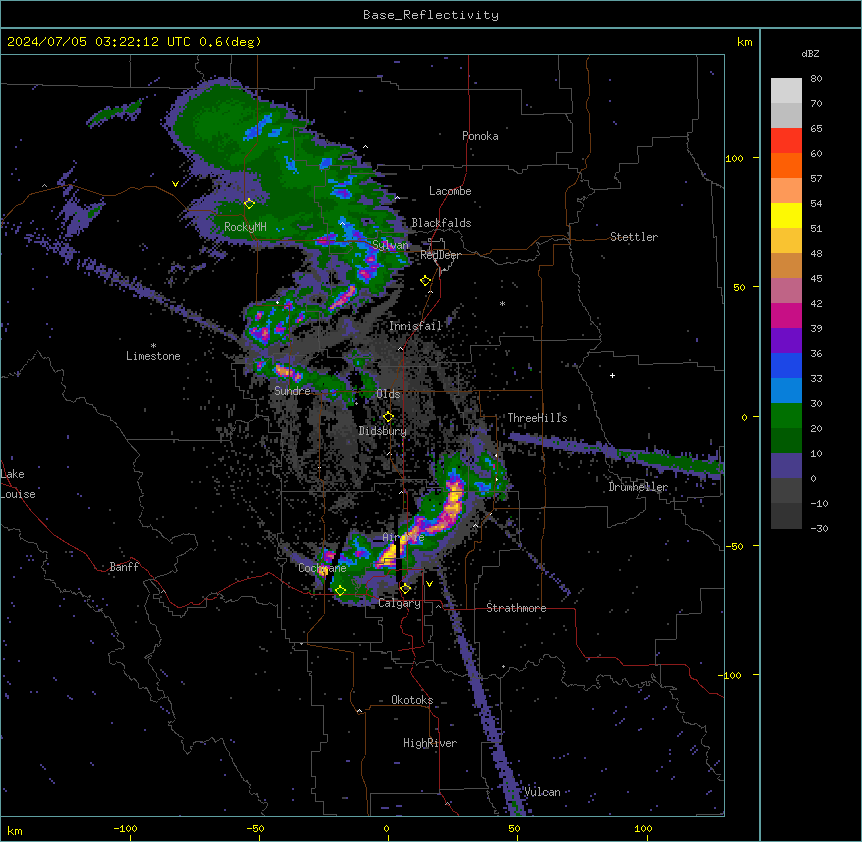Click the ThreeHills town label
This screenshot has height=842, width=862.
pyautogui.click(x=537, y=418)
